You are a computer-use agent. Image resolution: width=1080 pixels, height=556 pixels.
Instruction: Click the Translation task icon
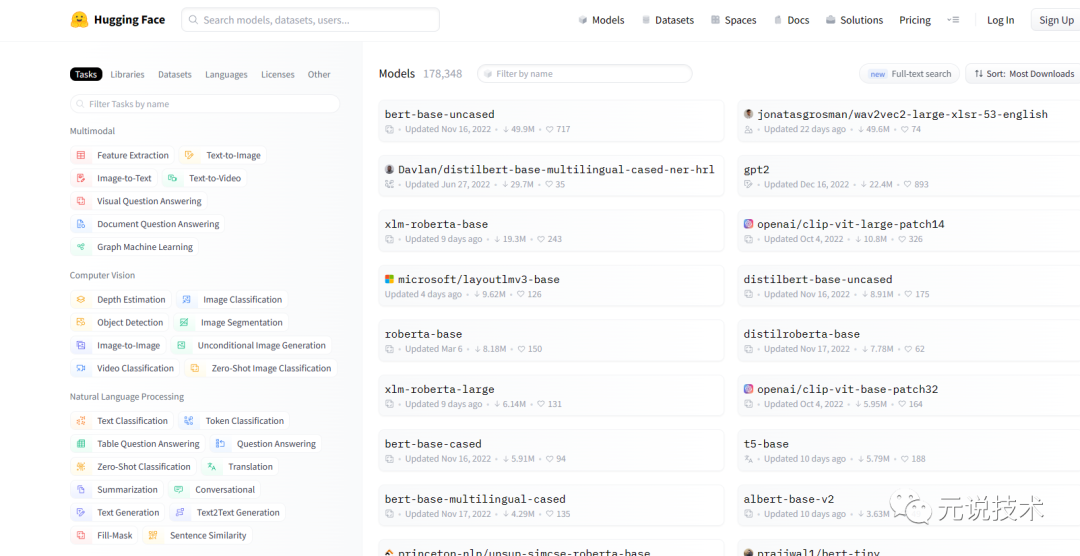pyautogui.click(x=212, y=467)
